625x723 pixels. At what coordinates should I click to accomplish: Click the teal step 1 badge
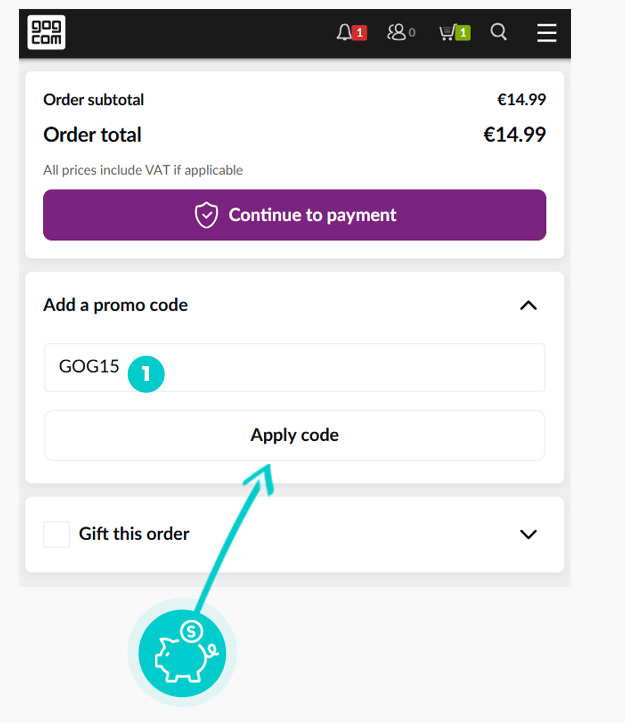tap(146, 374)
